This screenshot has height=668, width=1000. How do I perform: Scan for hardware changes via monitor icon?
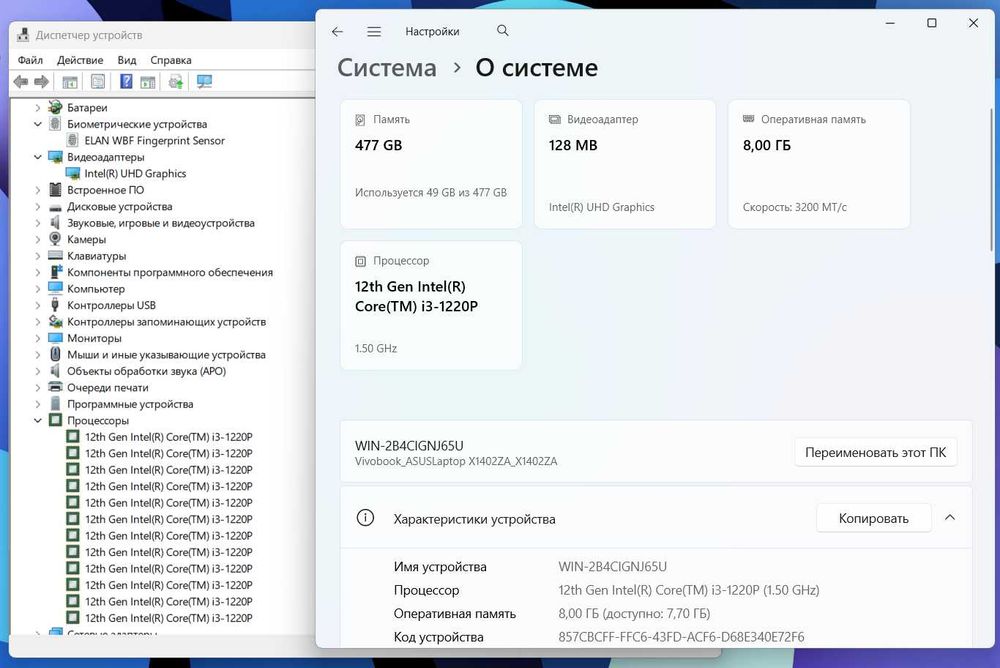[204, 82]
